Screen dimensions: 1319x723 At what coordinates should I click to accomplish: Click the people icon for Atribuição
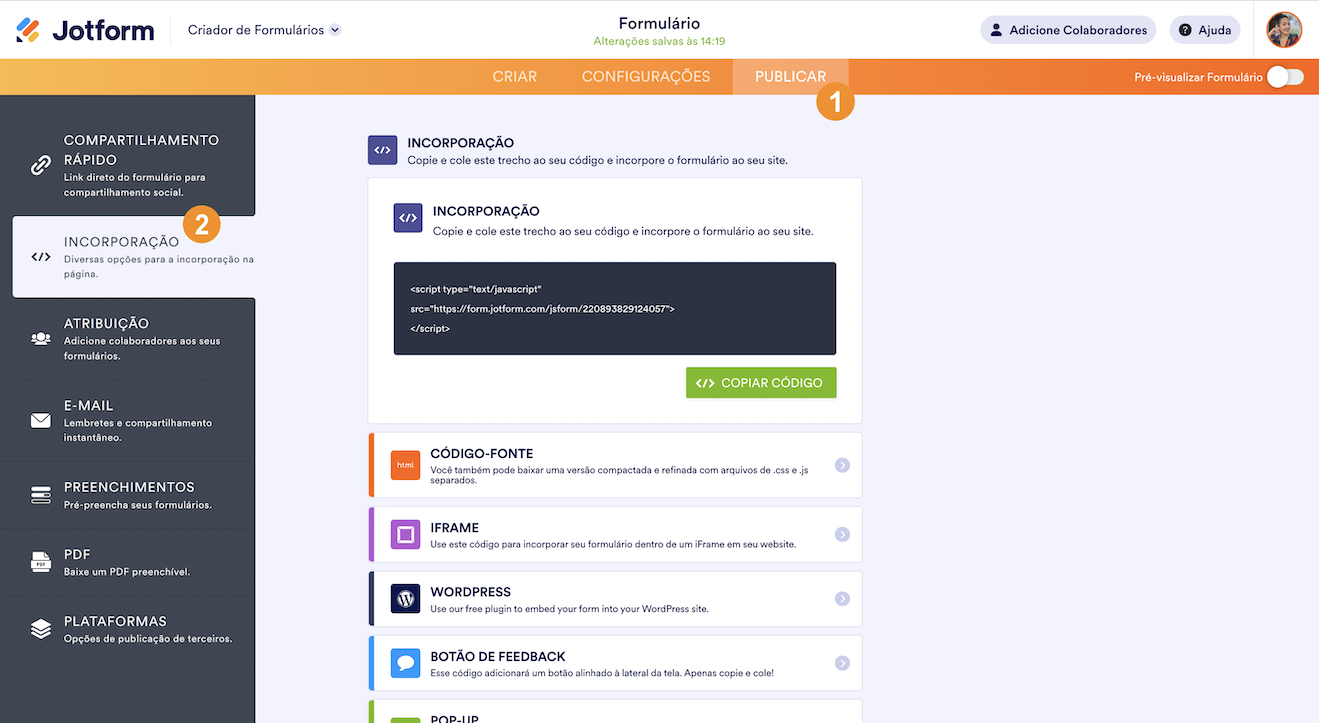[41, 339]
